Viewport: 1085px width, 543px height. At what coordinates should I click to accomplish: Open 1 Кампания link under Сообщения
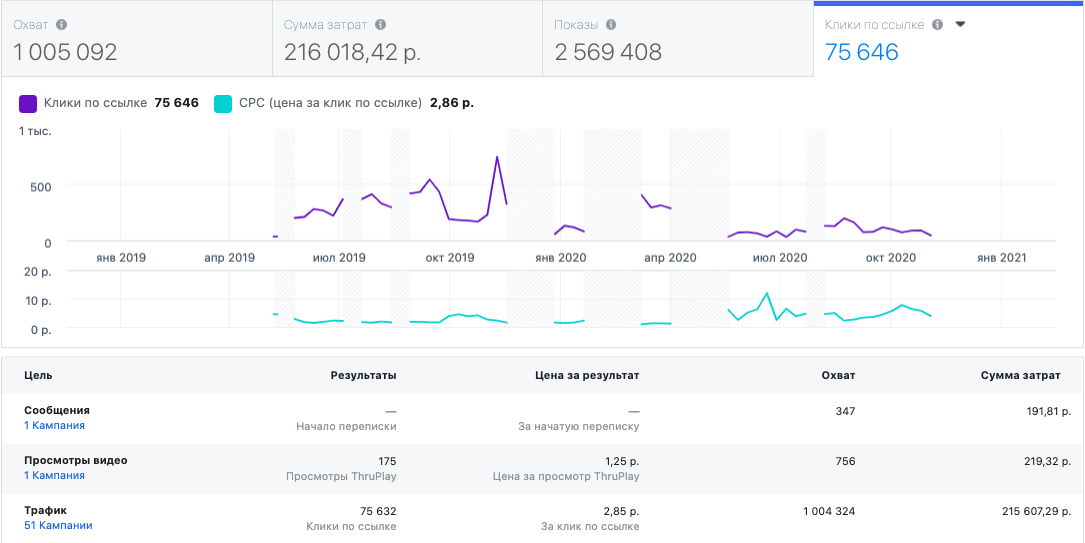point(55,425)
